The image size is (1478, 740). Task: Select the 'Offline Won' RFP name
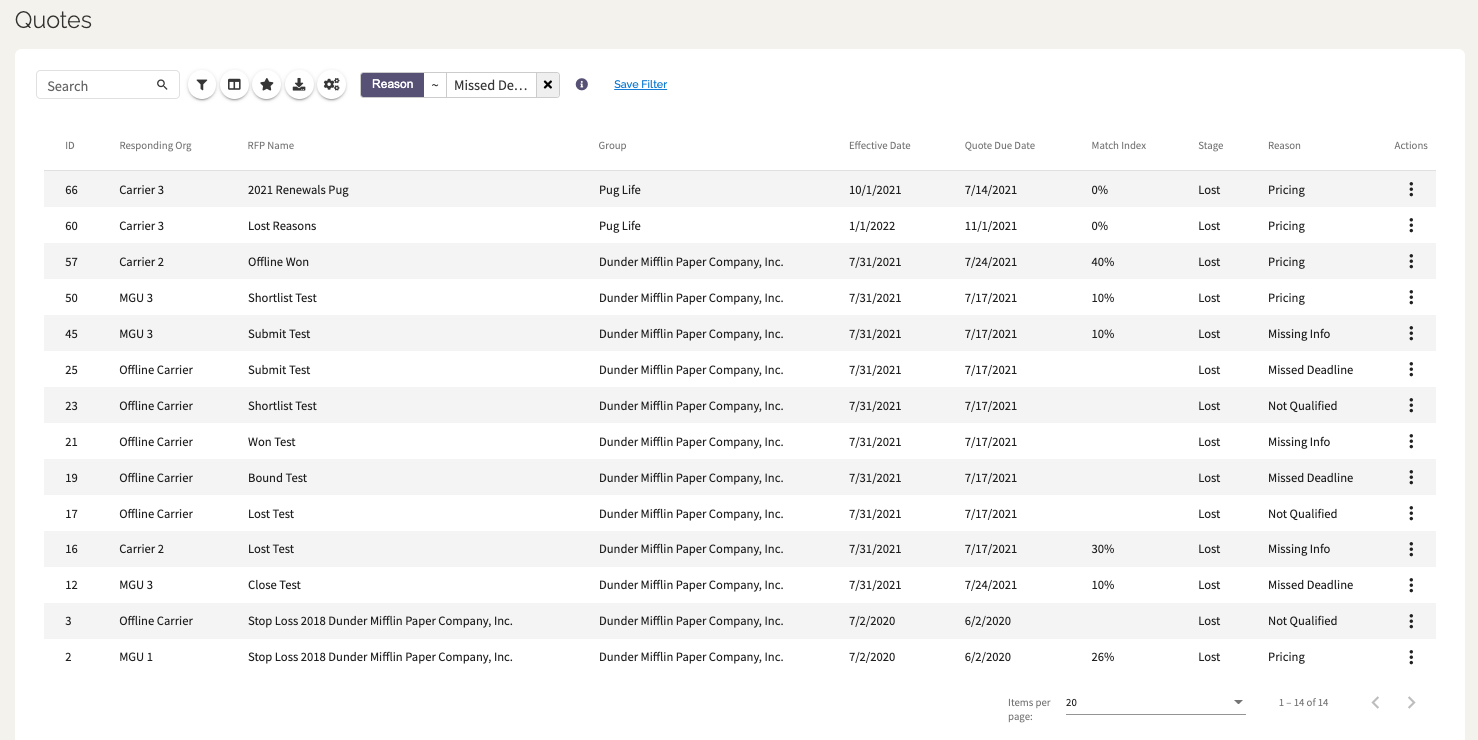278,262
